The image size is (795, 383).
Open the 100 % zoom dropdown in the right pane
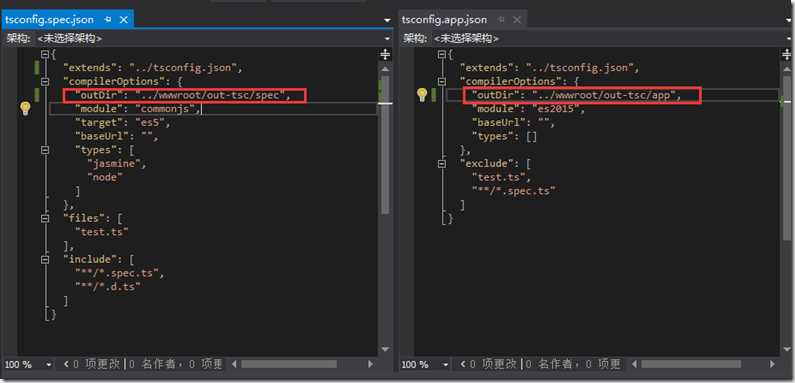[x=446, y=364]
